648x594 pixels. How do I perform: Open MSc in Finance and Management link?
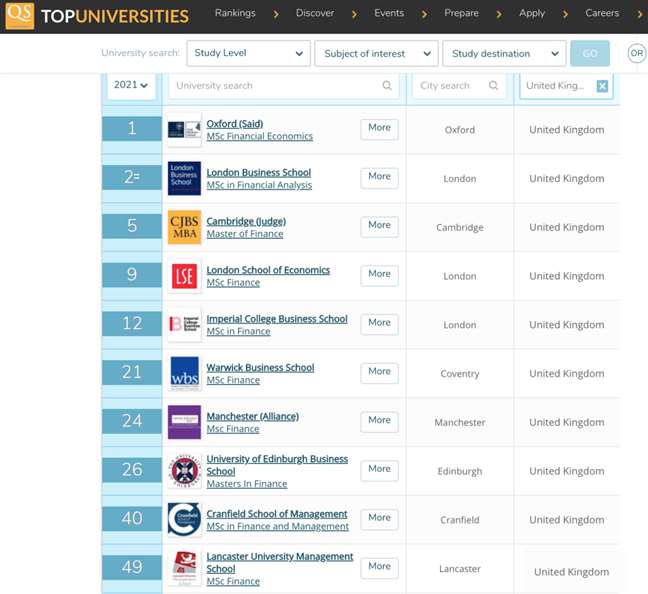click(277, 526)
